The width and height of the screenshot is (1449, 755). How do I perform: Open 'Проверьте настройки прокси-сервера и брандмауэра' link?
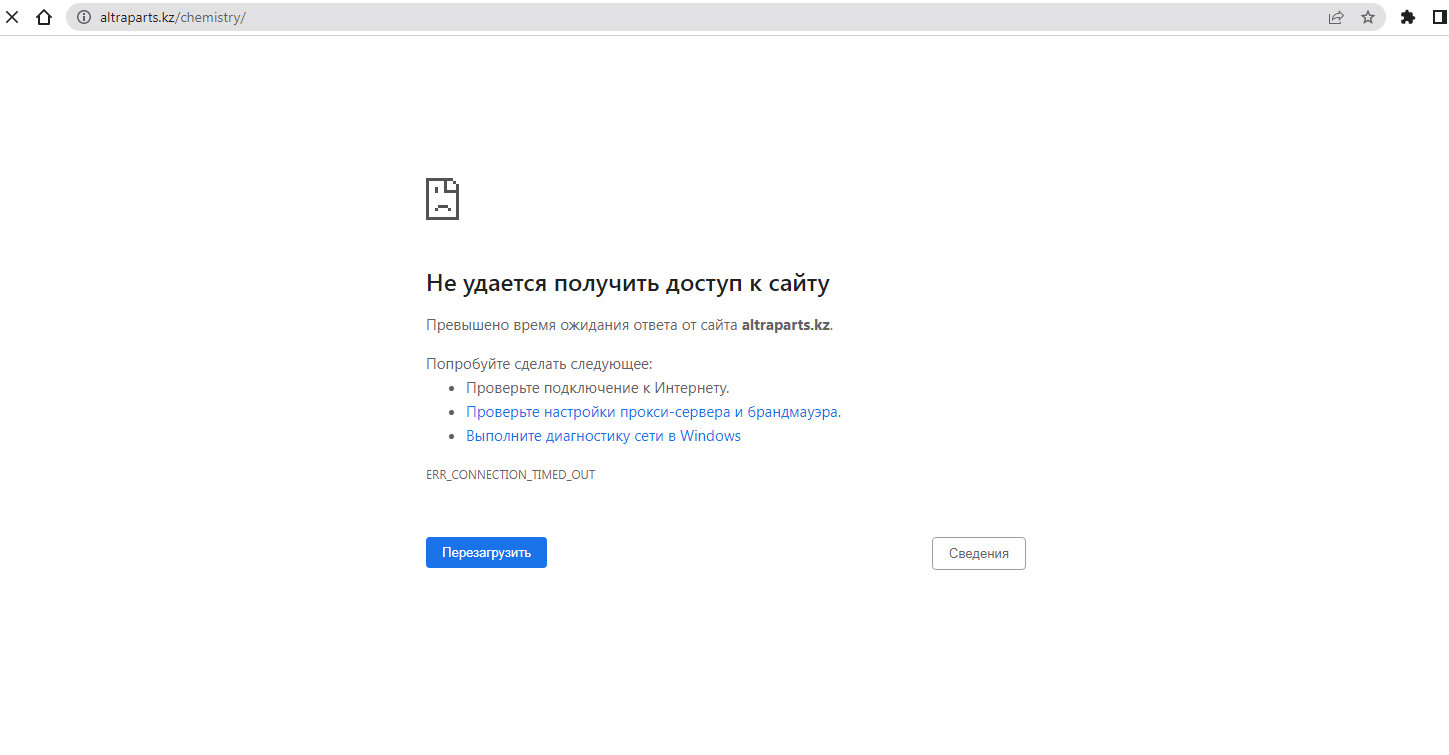652,412
